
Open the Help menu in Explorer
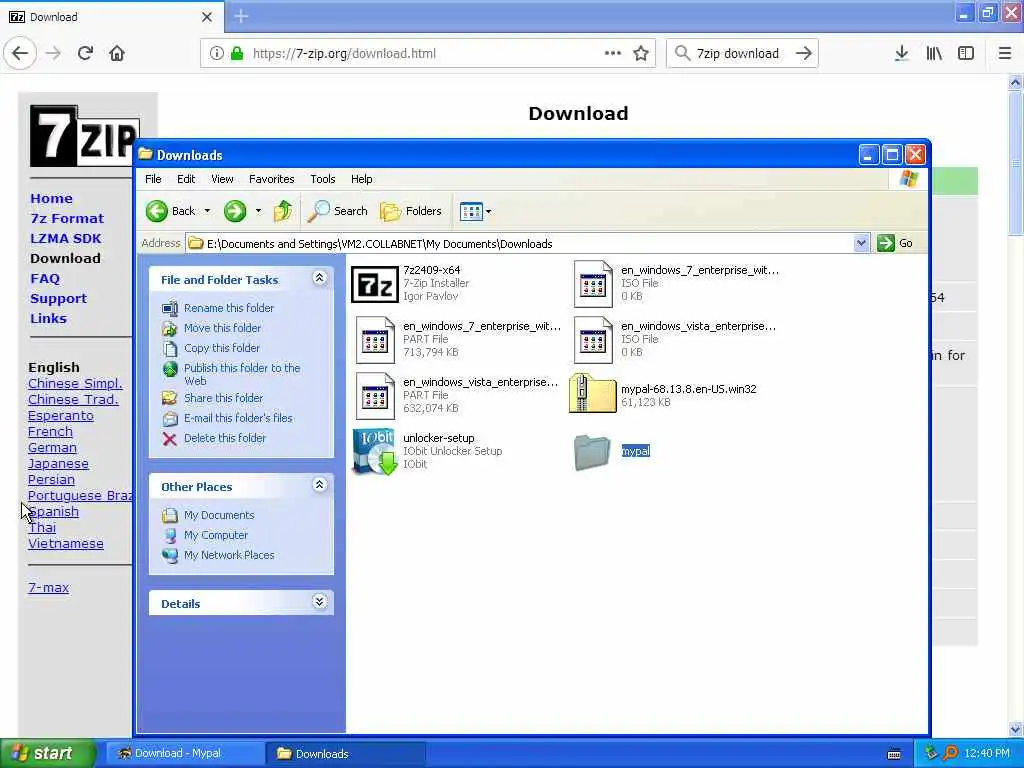point(361,179)
